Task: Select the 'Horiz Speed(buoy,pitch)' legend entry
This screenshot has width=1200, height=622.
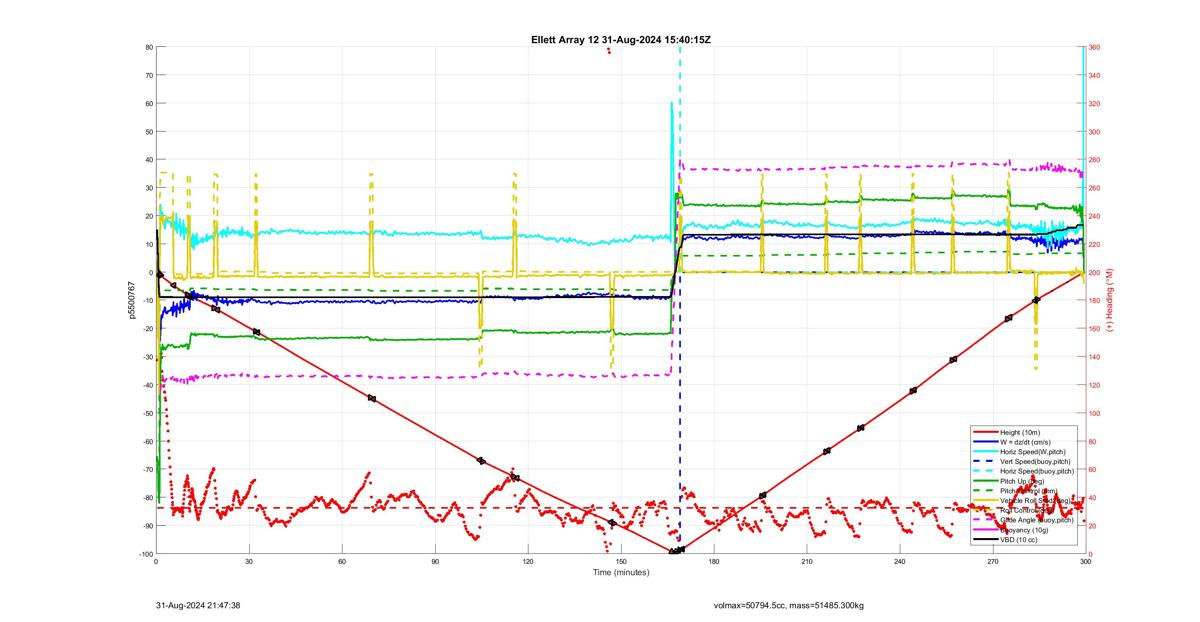Action: pos(1037,471)
